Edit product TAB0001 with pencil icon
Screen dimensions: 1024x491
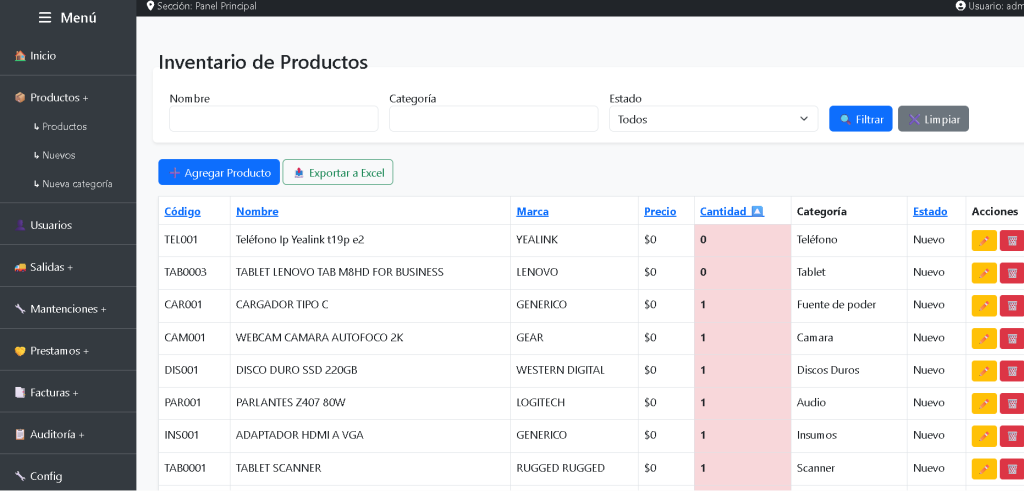(x=984, y=469)
